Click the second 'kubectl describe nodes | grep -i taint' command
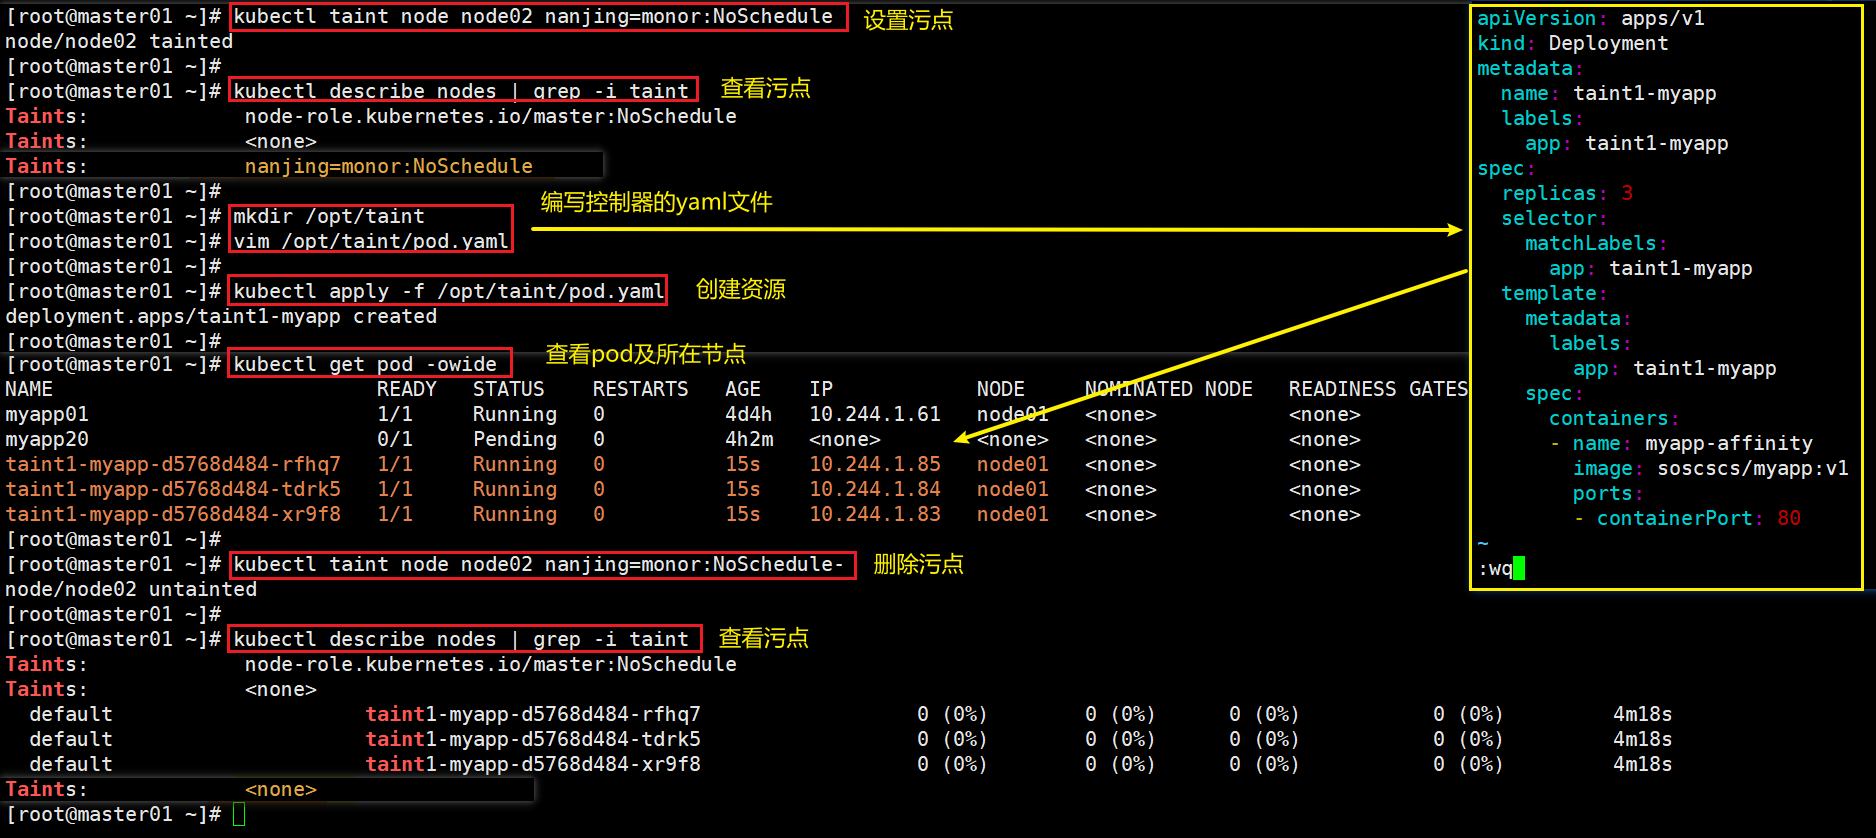The height and width of the screenshot is (838, 1876). click(x=461, y=639)
